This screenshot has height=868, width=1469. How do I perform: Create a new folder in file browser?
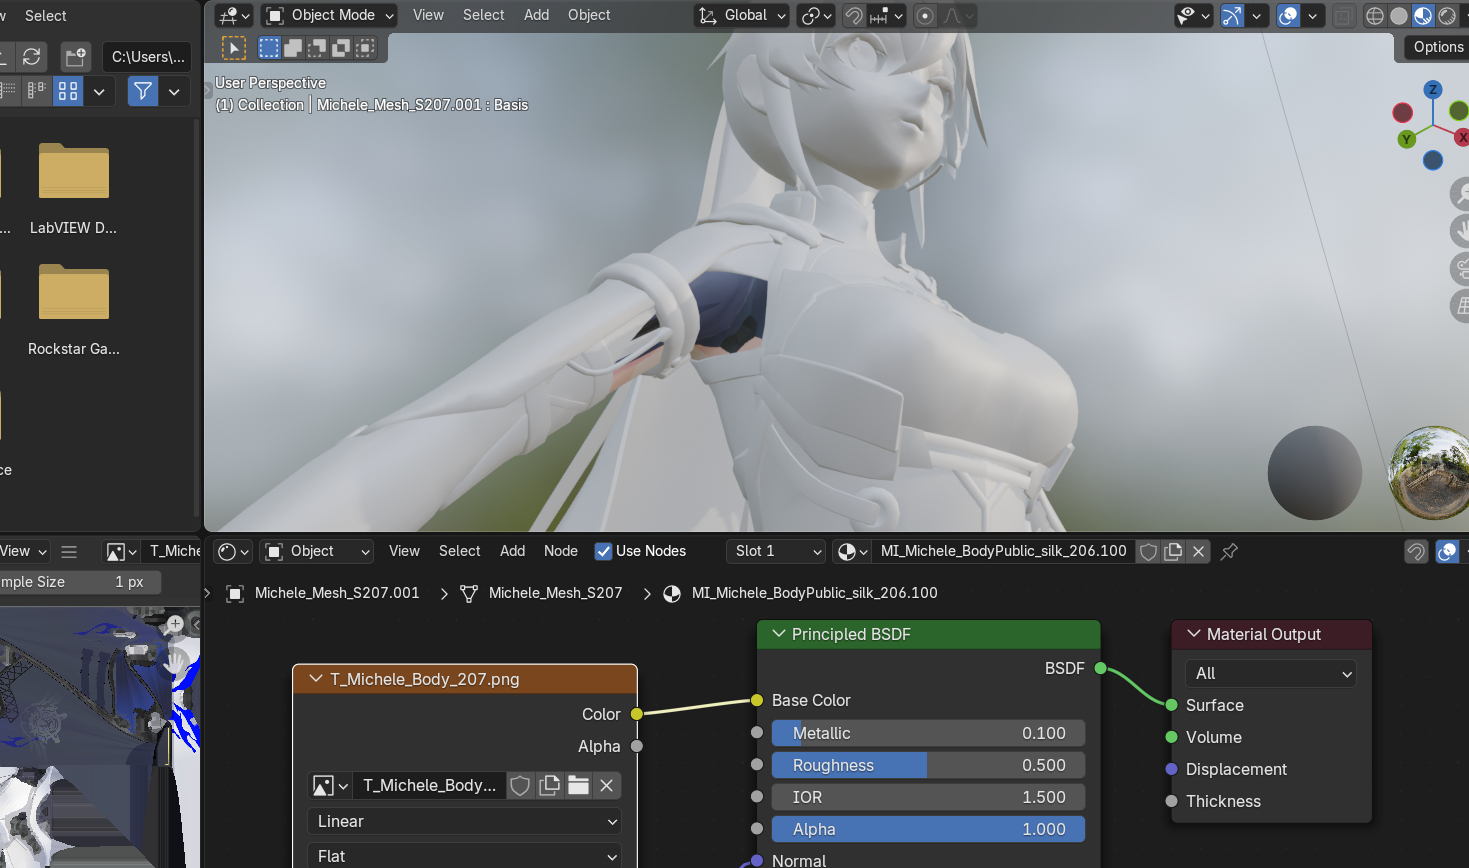(x=76, y=56)
